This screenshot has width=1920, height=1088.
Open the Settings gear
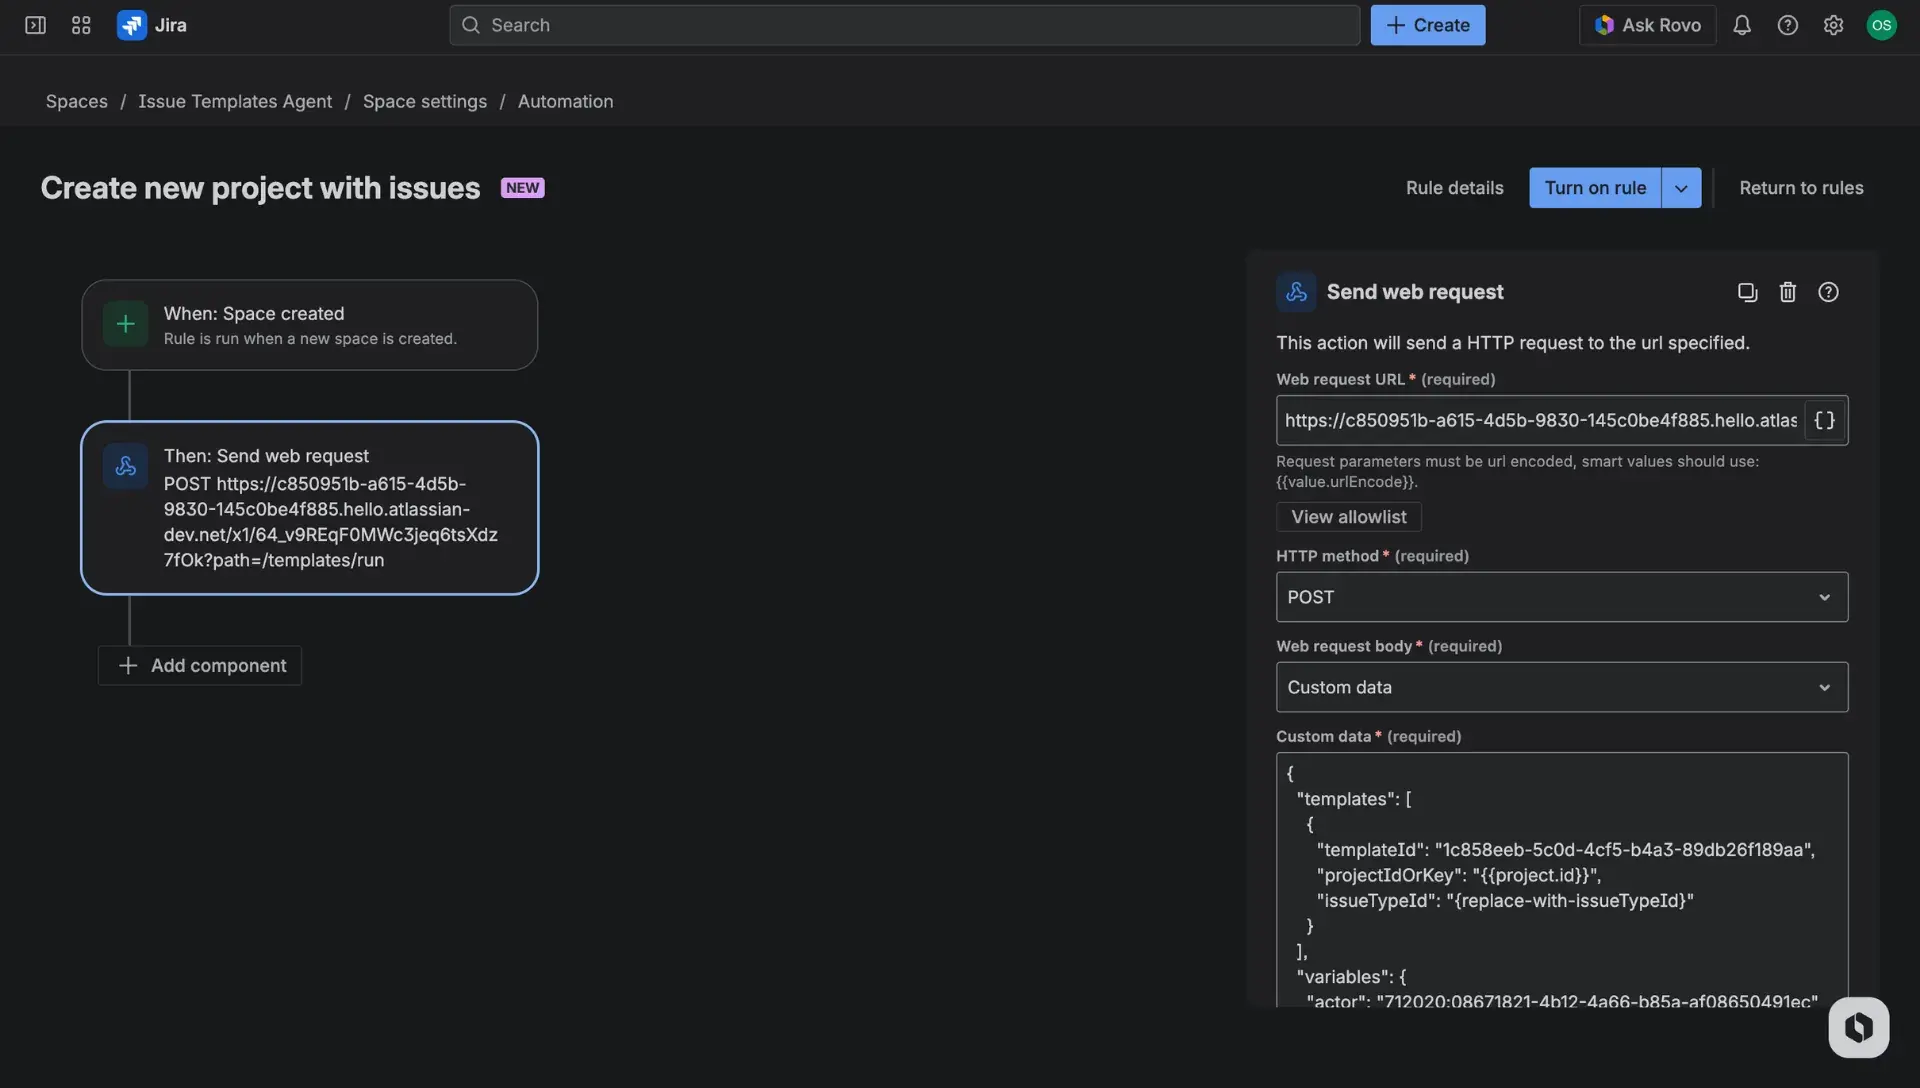pos(1834,25)
